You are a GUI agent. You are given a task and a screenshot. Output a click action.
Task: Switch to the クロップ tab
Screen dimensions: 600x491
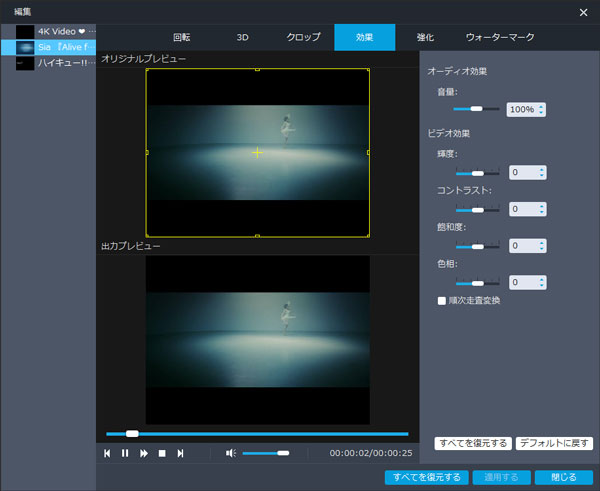coord(303,38)
